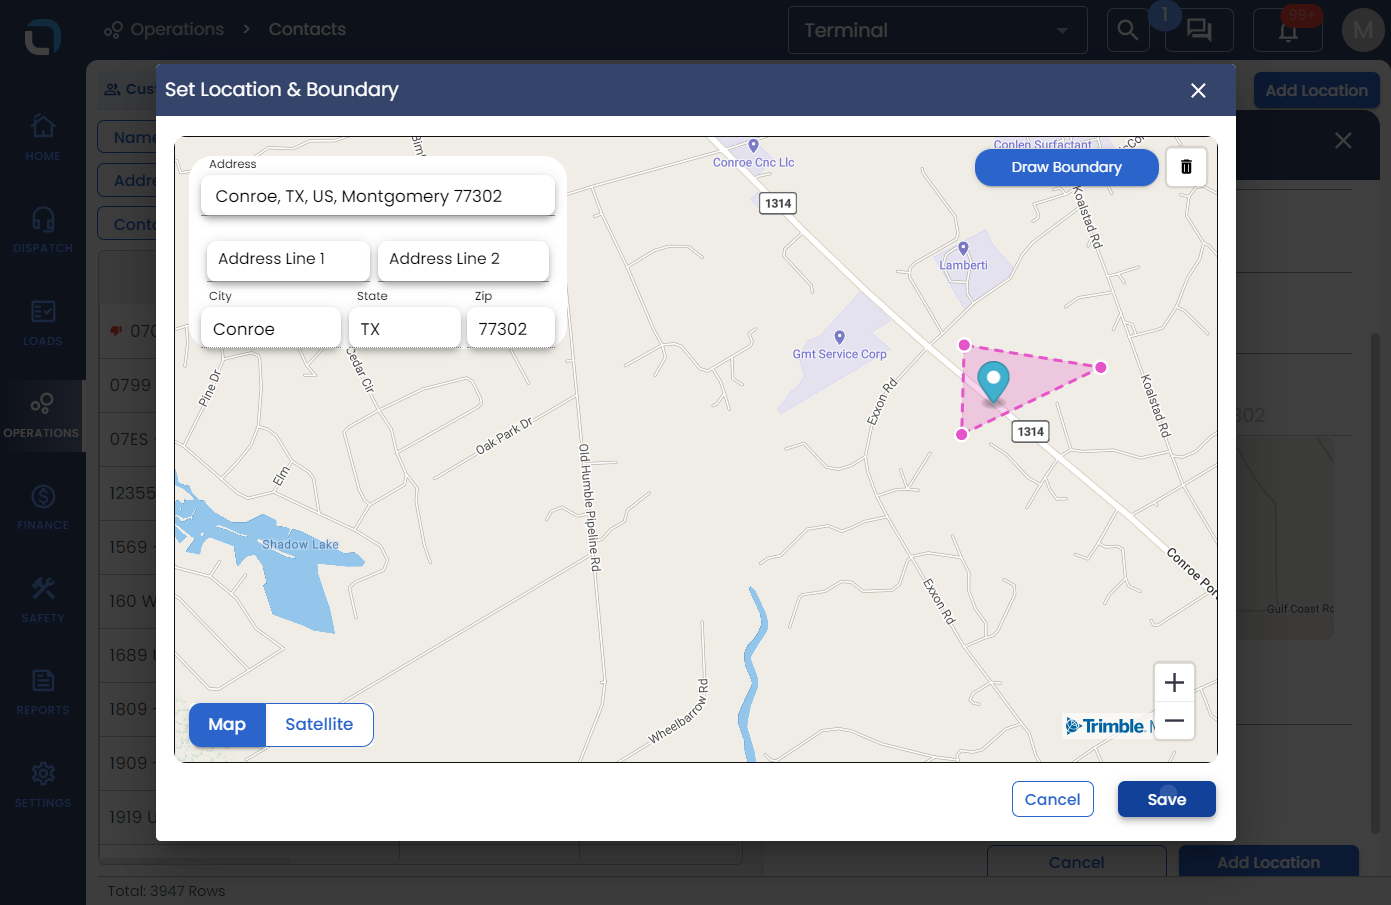Open user avatar M menu
Viewport: 1391px width, 905px height.
tap(1362, 30)
